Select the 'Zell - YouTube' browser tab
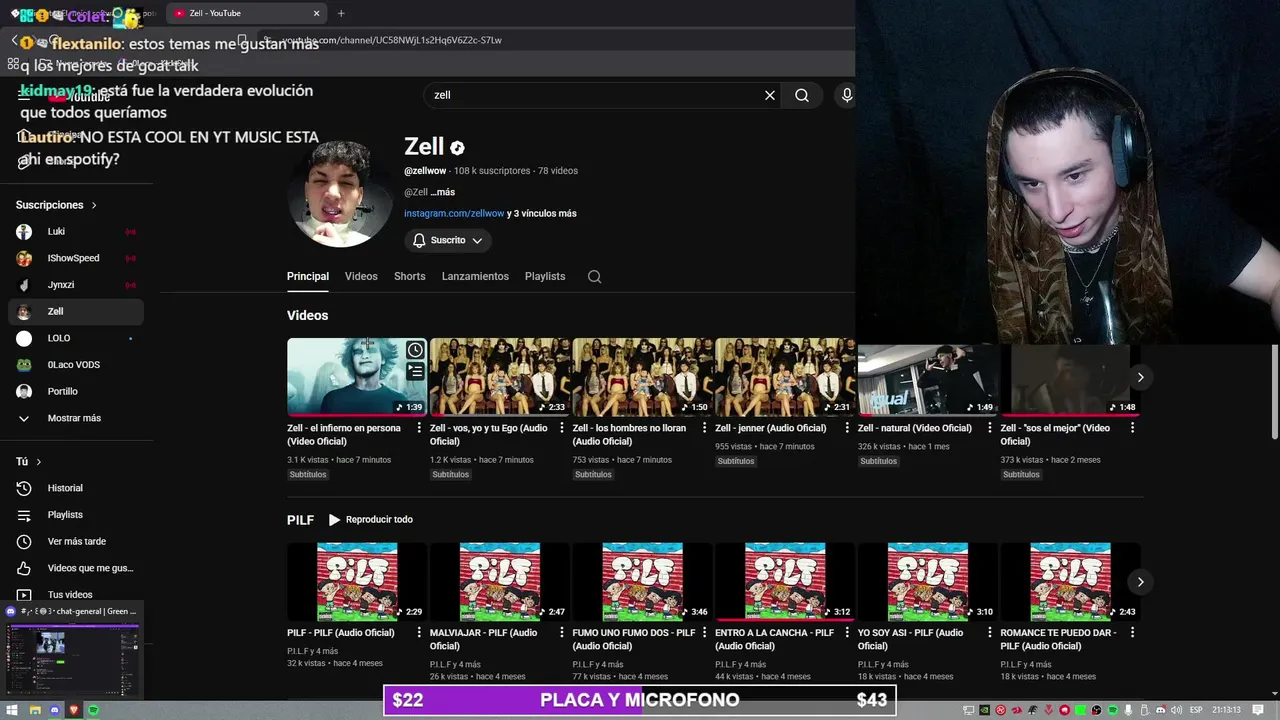 tap(245, 13)
